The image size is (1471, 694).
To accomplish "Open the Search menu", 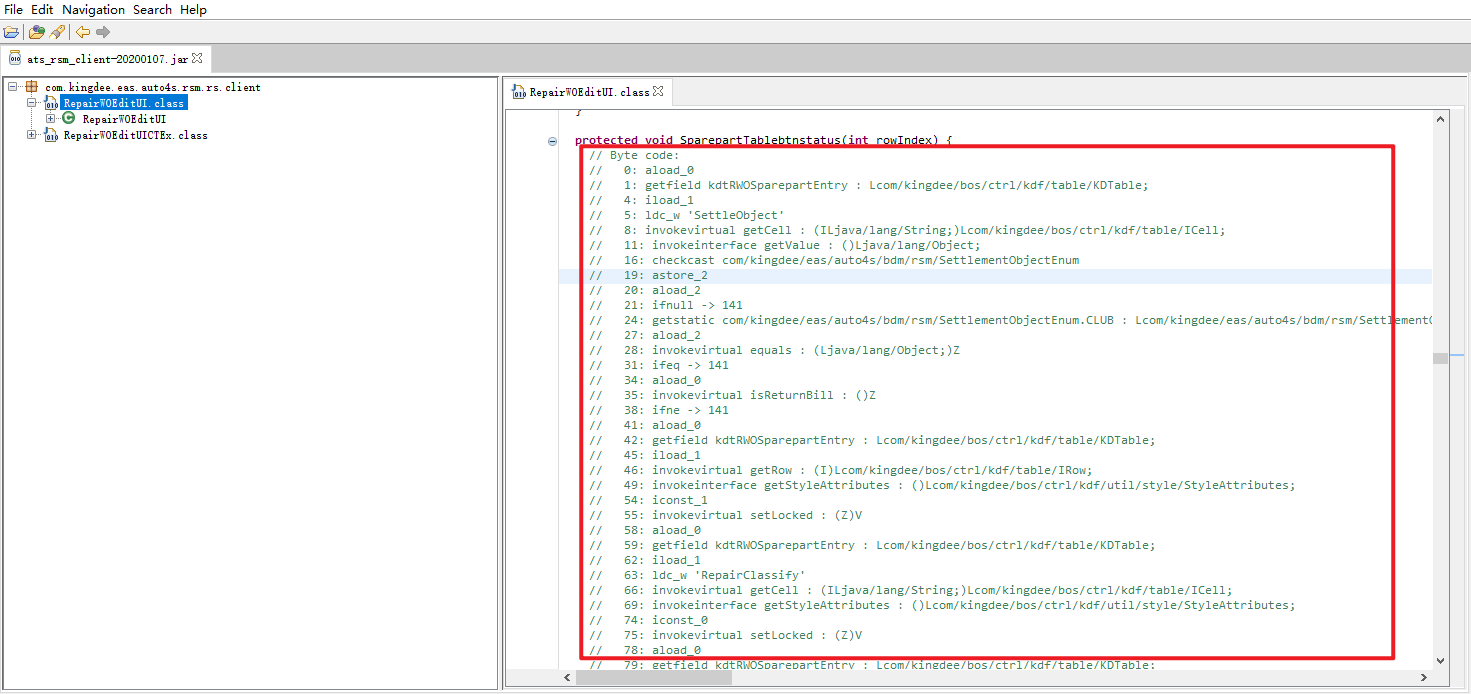I will pyautogui.click(x=151, y=10).
